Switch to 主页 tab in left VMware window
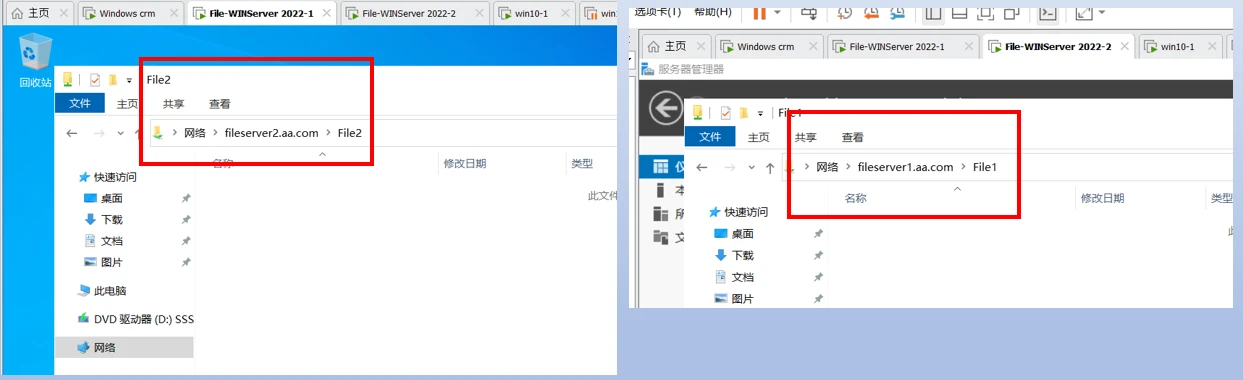The height and width of the screenshot is (380, 1243). (x=38, y=14)
